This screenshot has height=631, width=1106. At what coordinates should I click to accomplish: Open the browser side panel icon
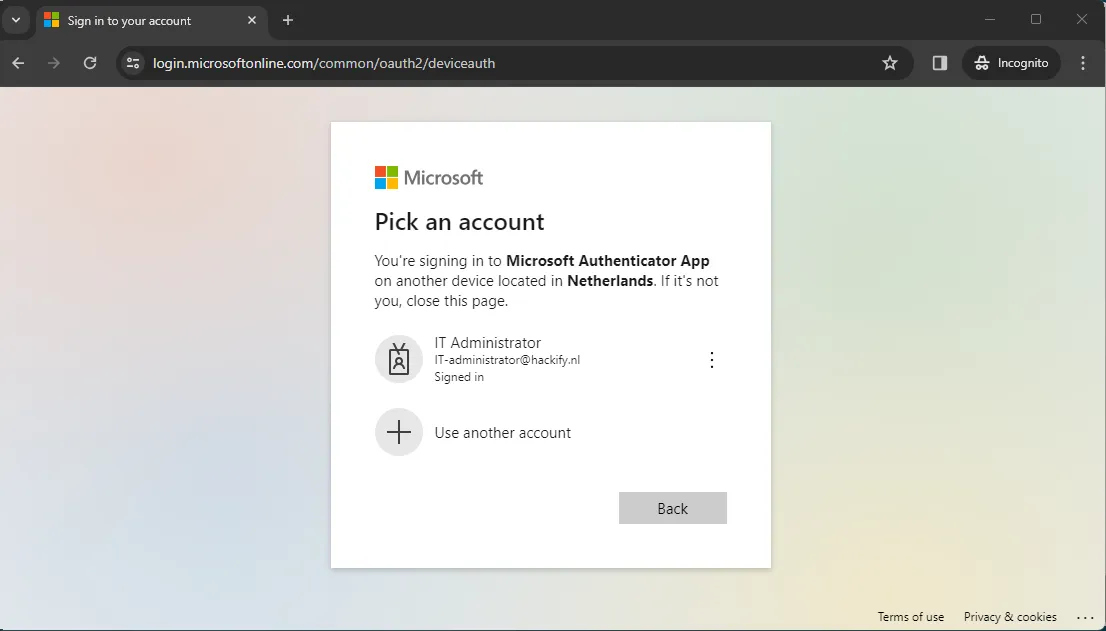coord(938,62)
